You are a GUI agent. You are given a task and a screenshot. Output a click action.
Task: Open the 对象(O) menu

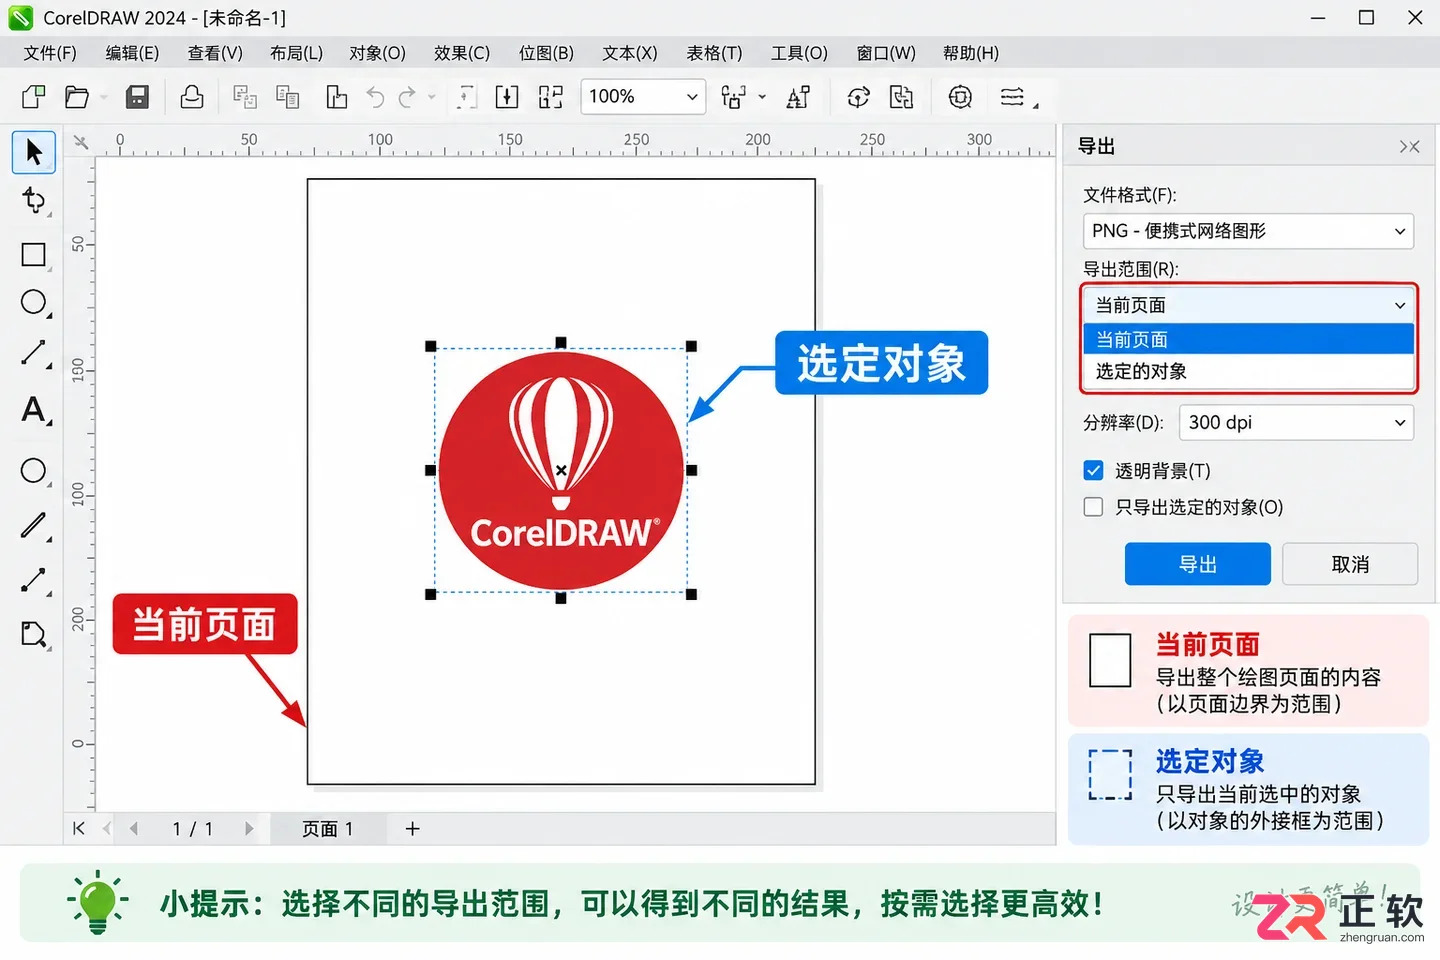tap(377, 53)
